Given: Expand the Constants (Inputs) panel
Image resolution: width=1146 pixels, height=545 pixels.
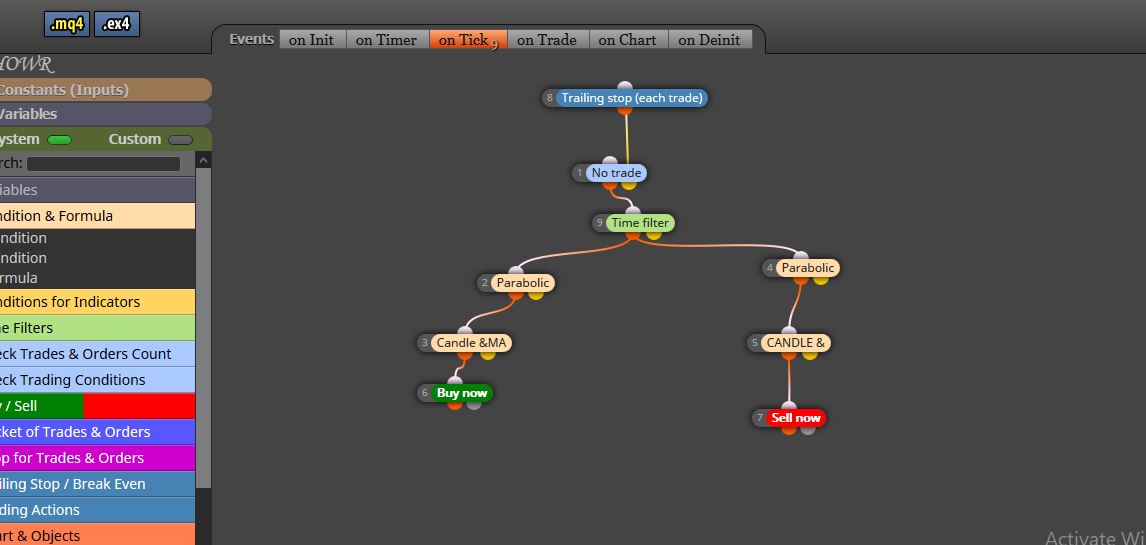Looking at the screenshot, I should point(105,90).
